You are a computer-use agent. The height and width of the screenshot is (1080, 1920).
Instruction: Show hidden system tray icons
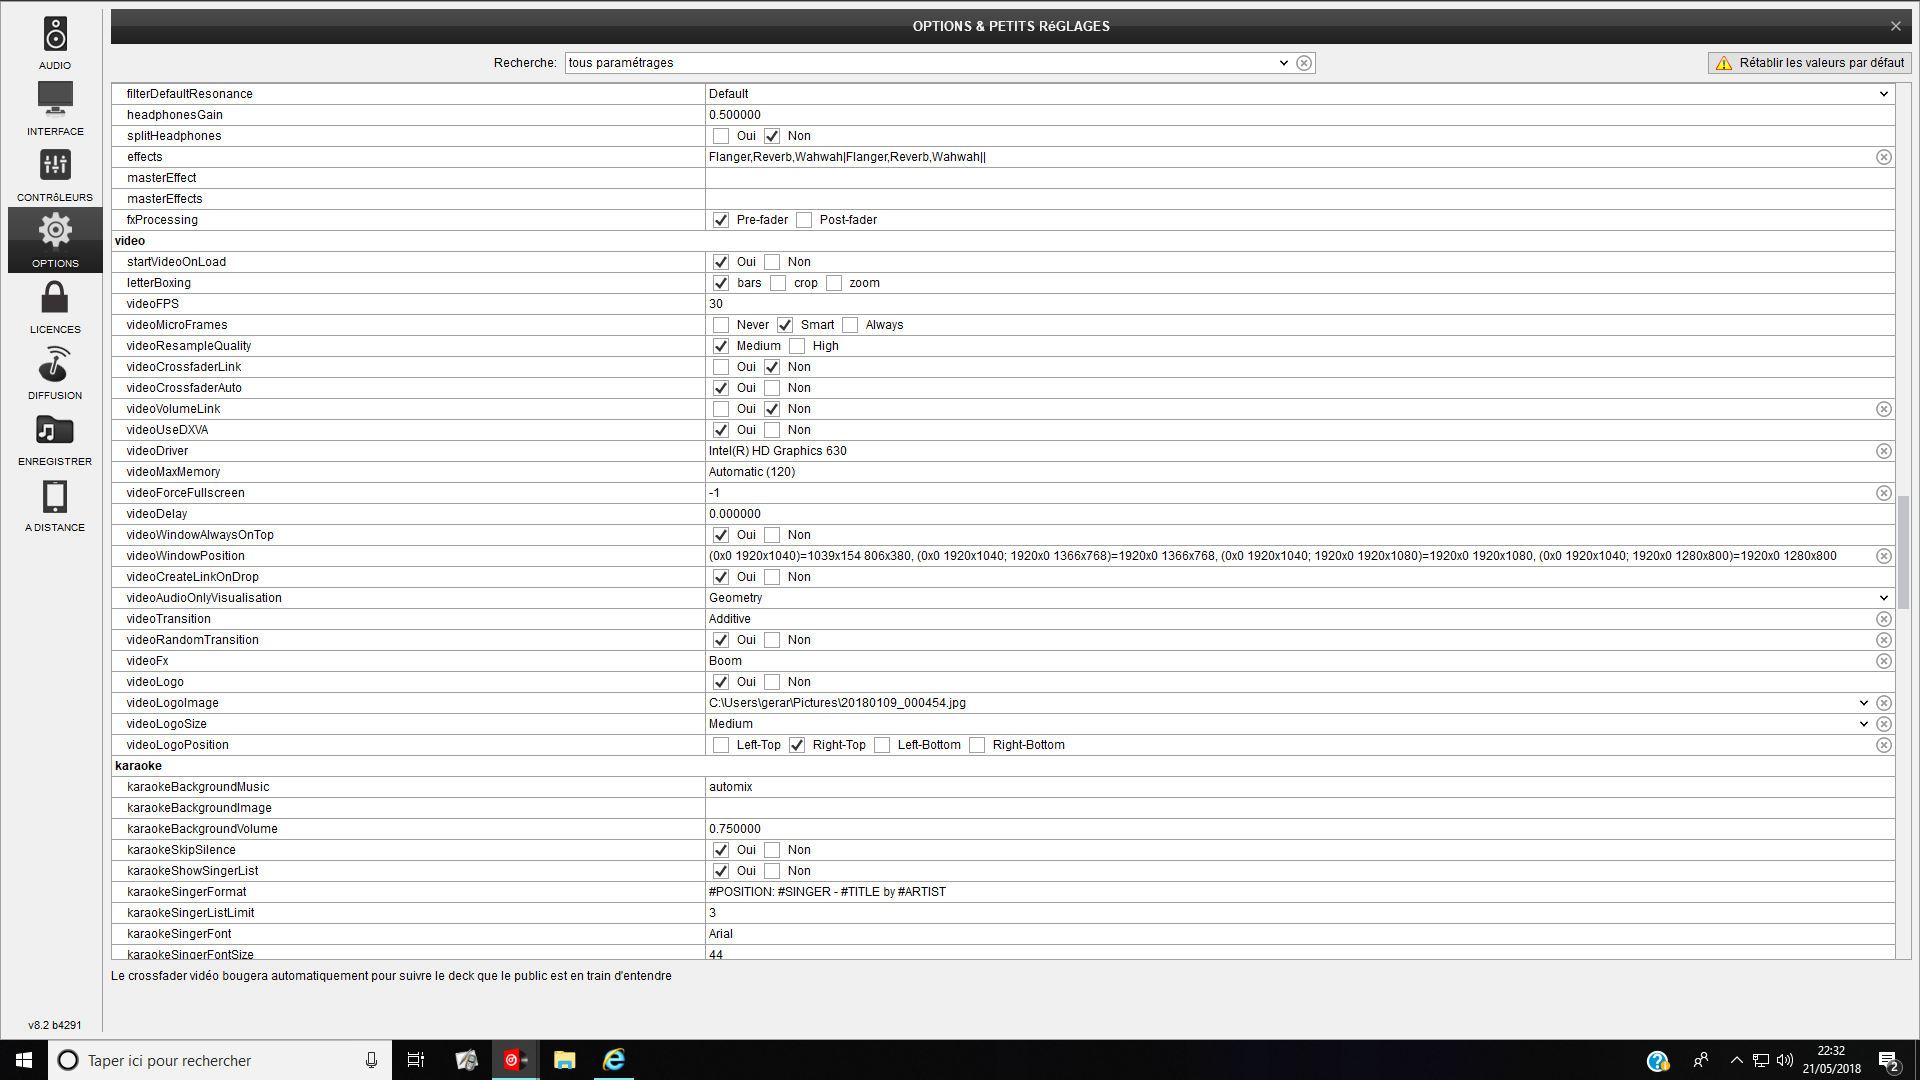(1736, 1060)
